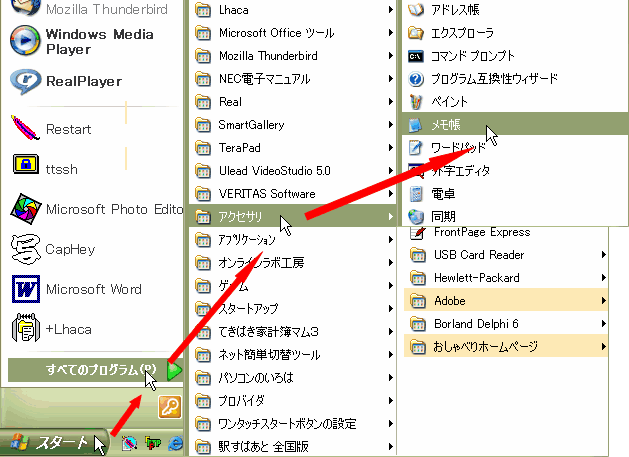Open ネット簡単切替ツール folder
629x457 pixels.
tap(293, 355)
